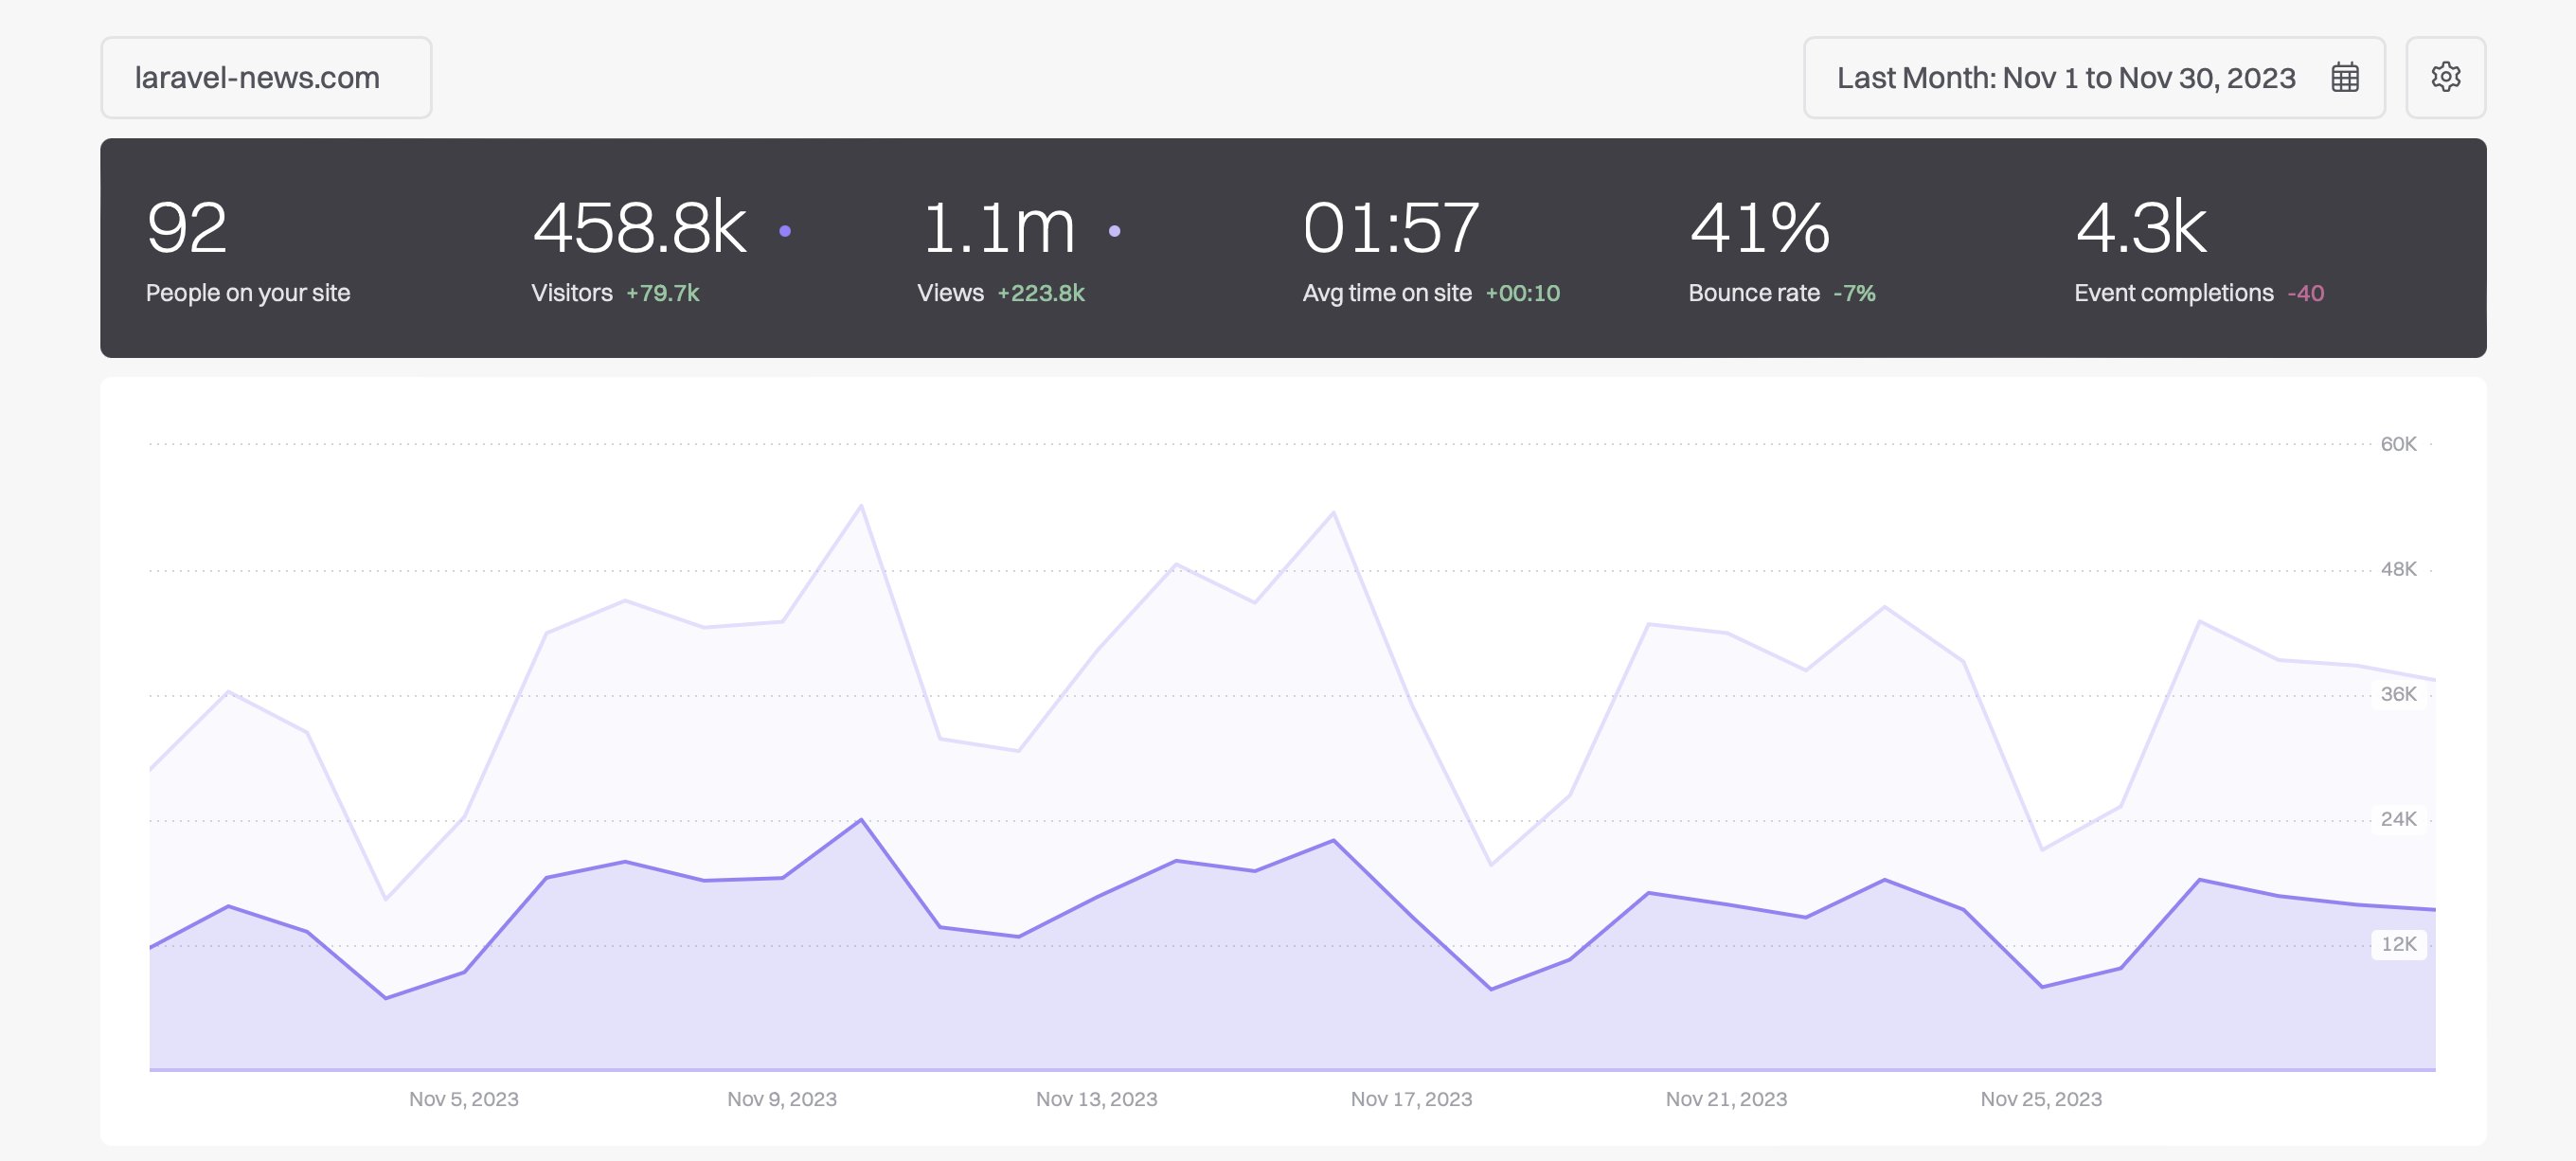
Task: Open the Last Month date range picker
Action: coord(2094,77)
